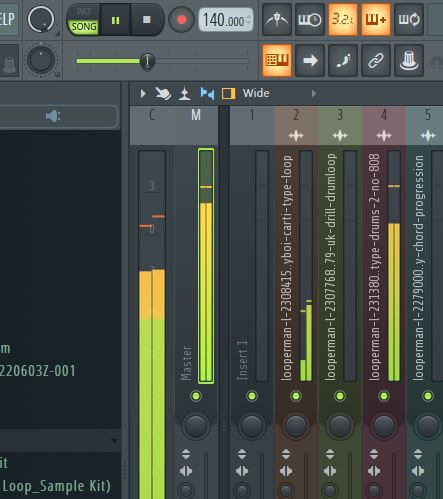Click the 140.000 tempo field
Viewport: 443px width, 499px height.
226,20
